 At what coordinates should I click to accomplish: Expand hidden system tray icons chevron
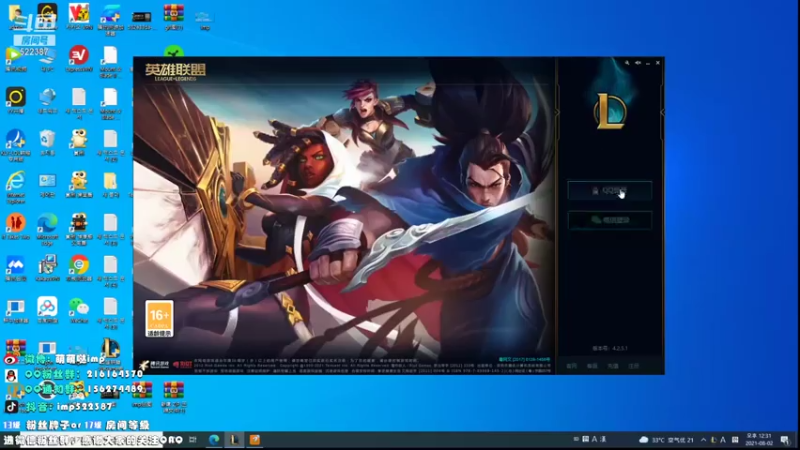(704, 440)
